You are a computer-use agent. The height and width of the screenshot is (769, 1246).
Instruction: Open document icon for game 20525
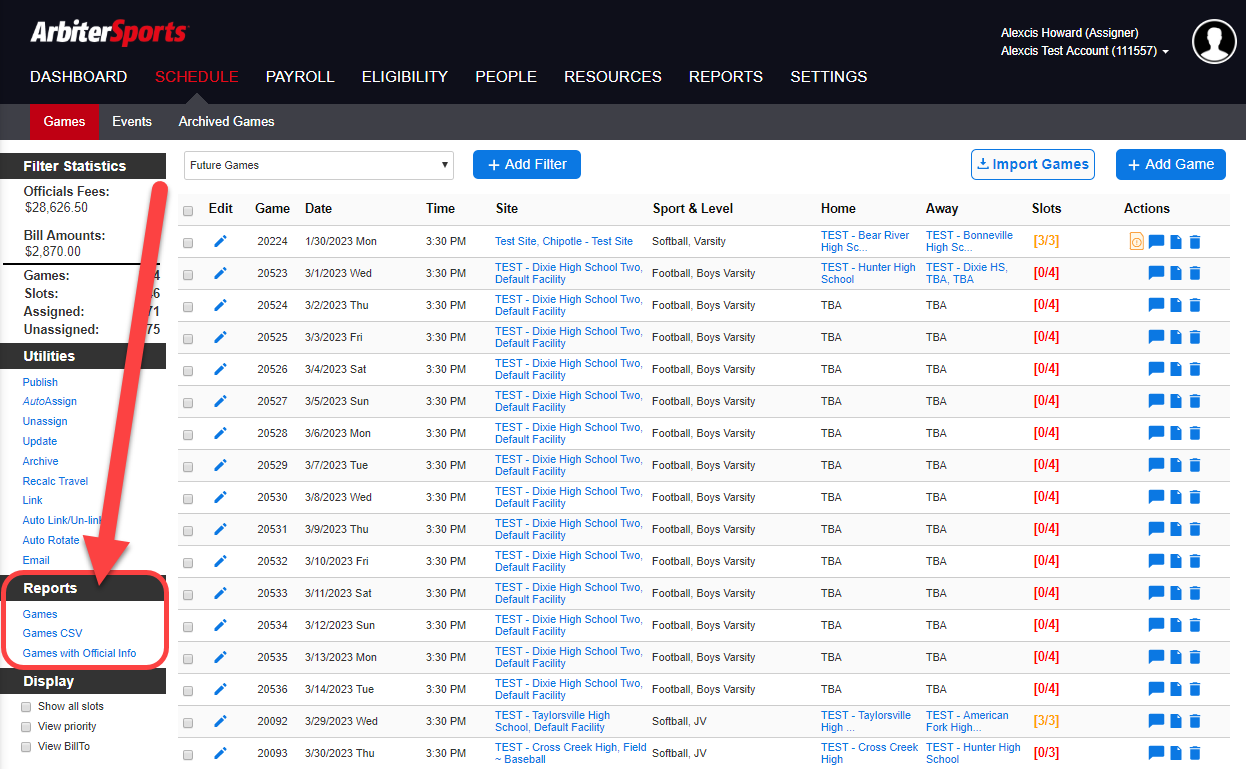point(1176,337)
